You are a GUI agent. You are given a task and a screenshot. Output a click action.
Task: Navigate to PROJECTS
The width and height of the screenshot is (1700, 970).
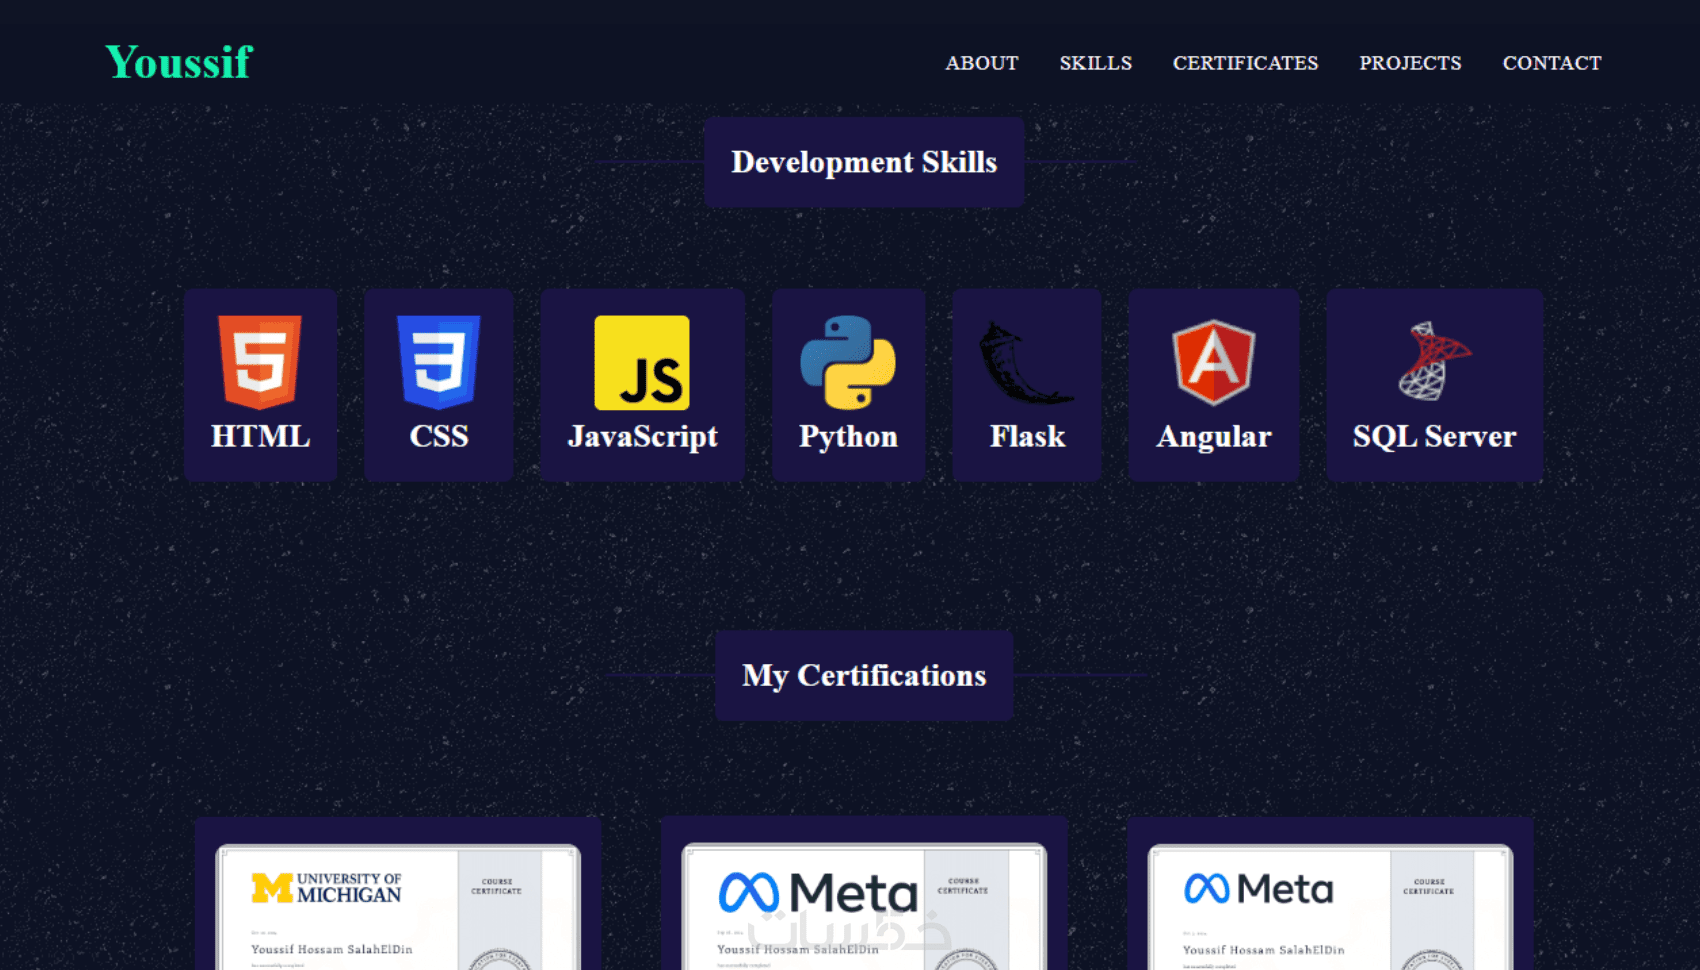click(x=1410, y=63)
